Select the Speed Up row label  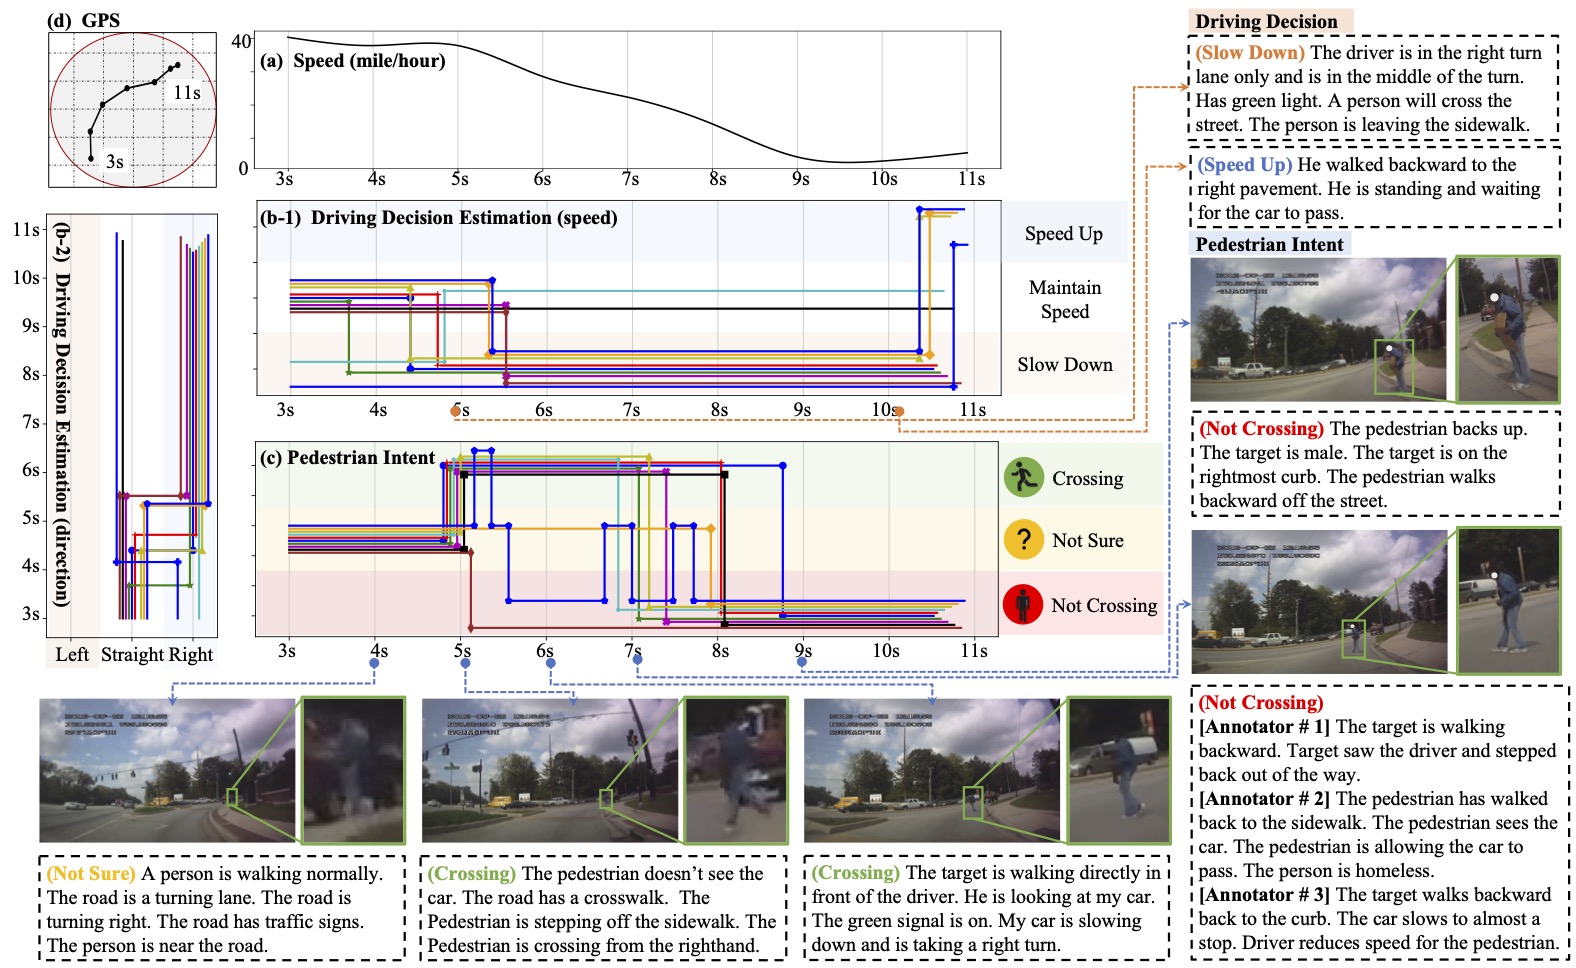pos(1063,233)
